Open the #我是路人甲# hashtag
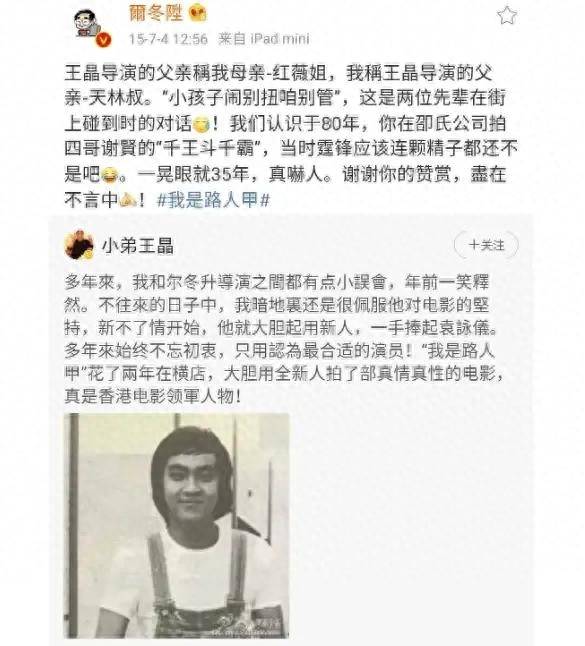Screen dimensions: 585x646 point(213,201)
